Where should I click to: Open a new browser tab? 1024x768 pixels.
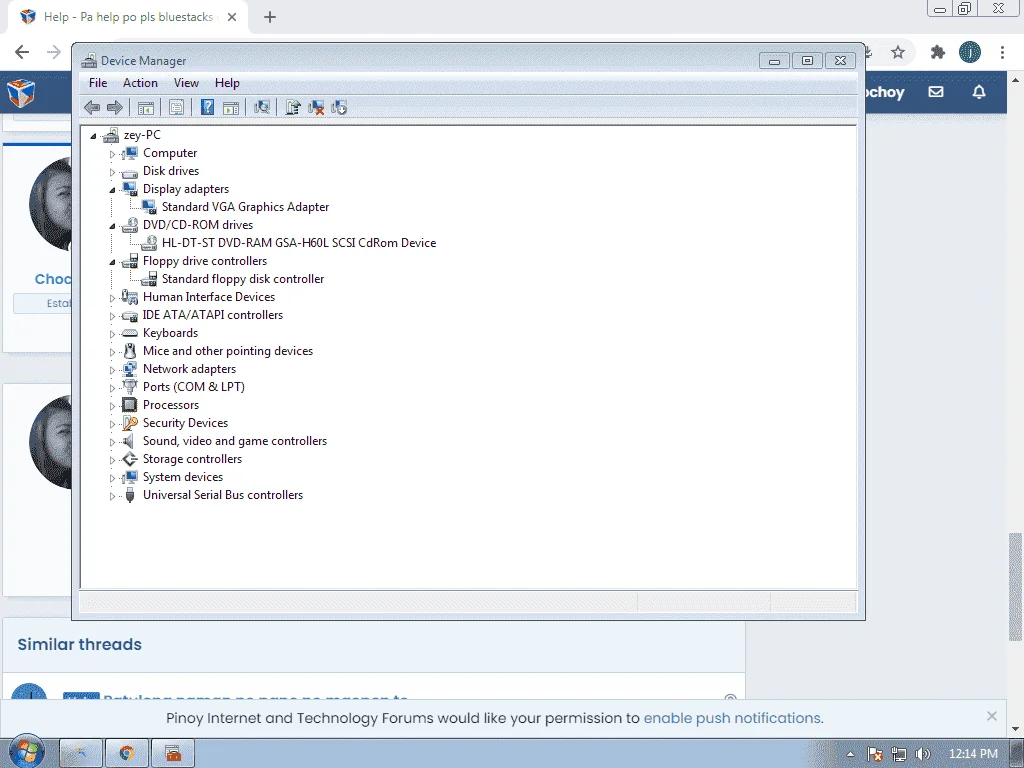click(x=270, y=18)
